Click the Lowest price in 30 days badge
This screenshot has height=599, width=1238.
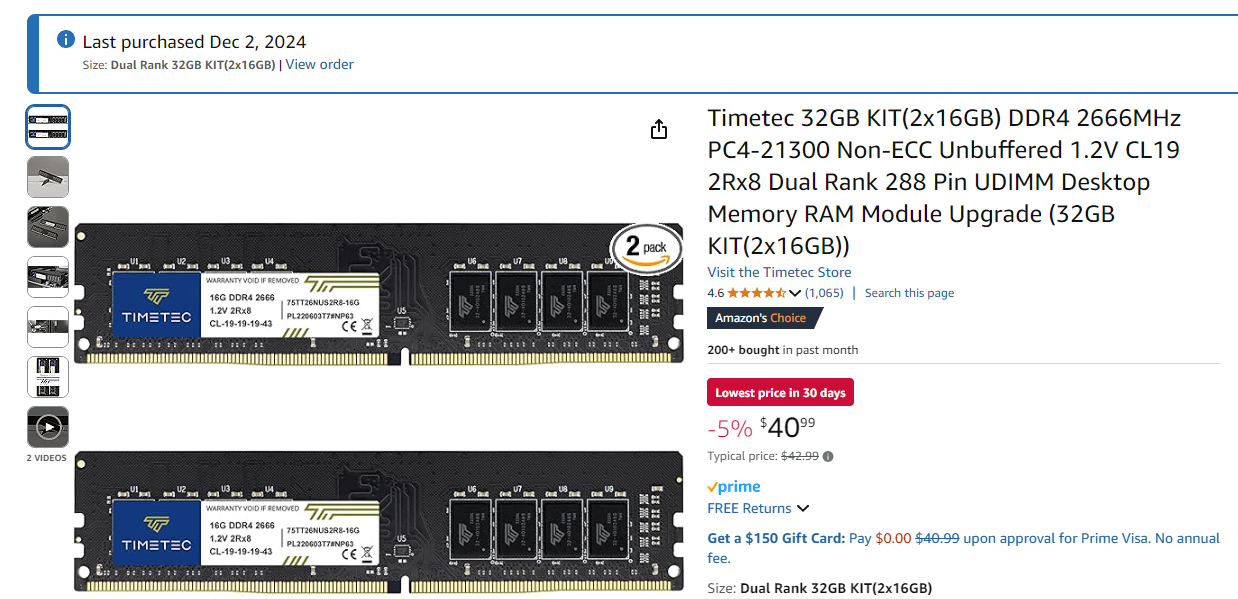click(780, 392)
